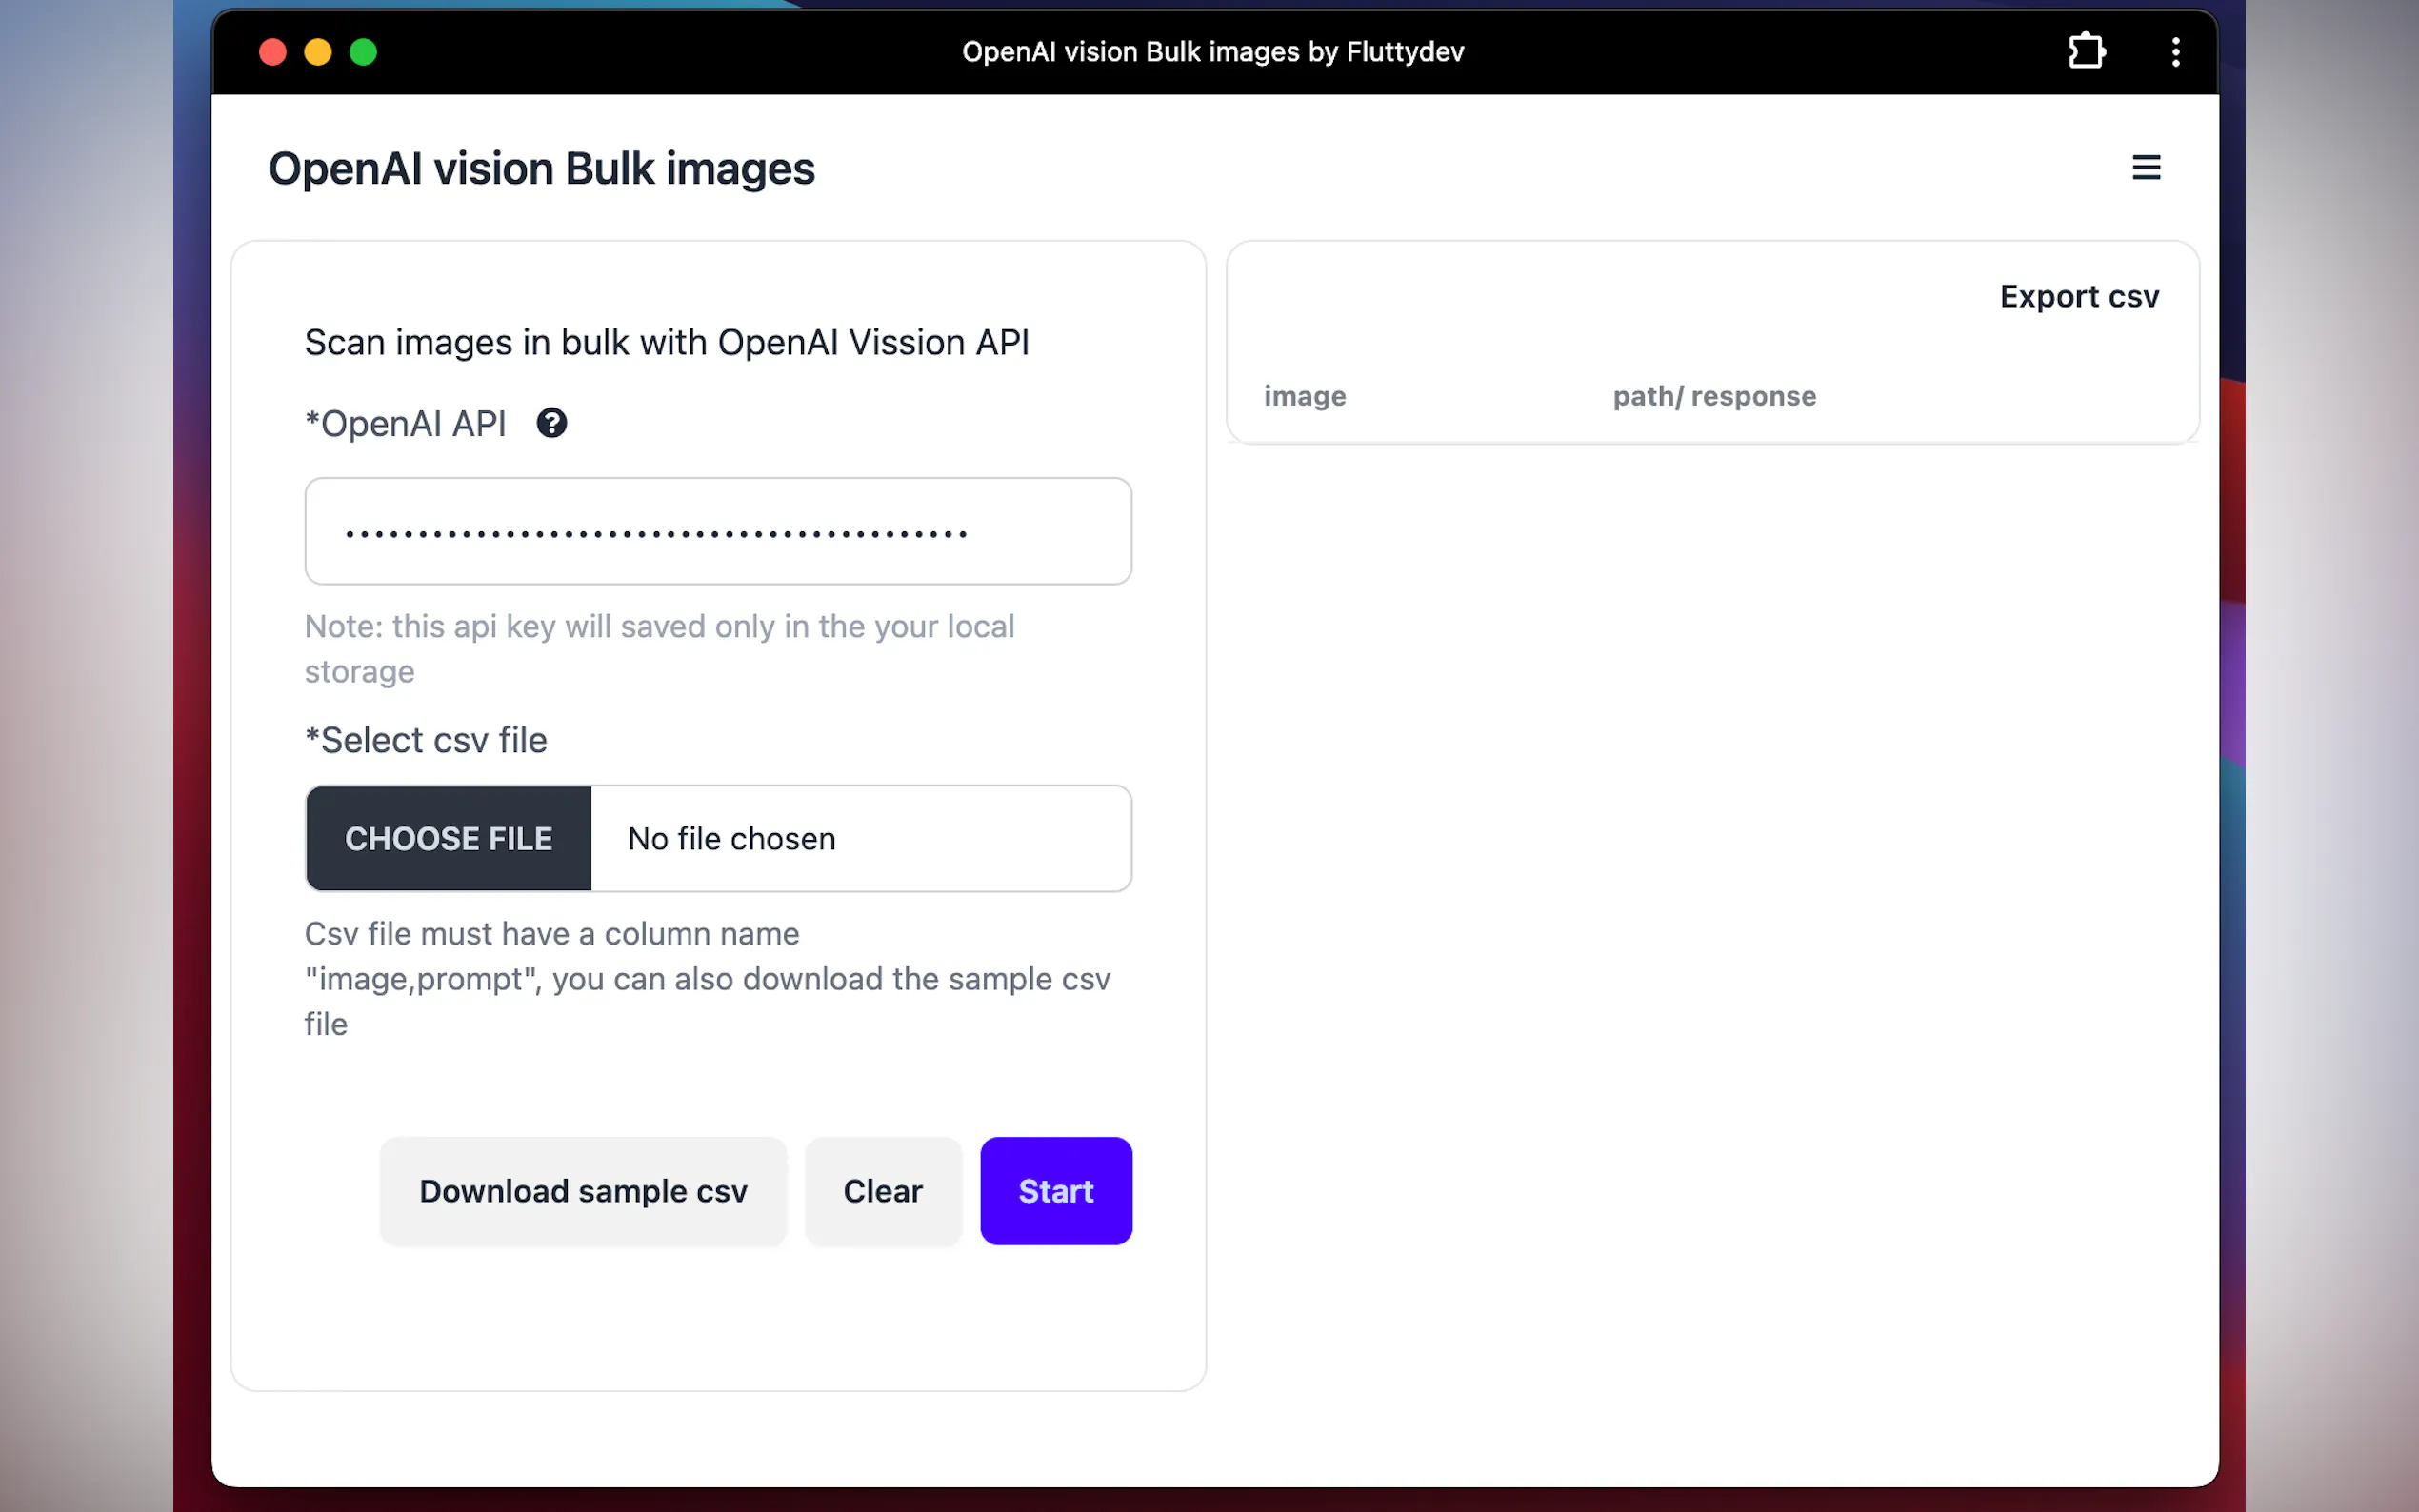Click the Export csv link
The image size is (2419, 1512).
pyautogui.click(x=2079, y=297)
